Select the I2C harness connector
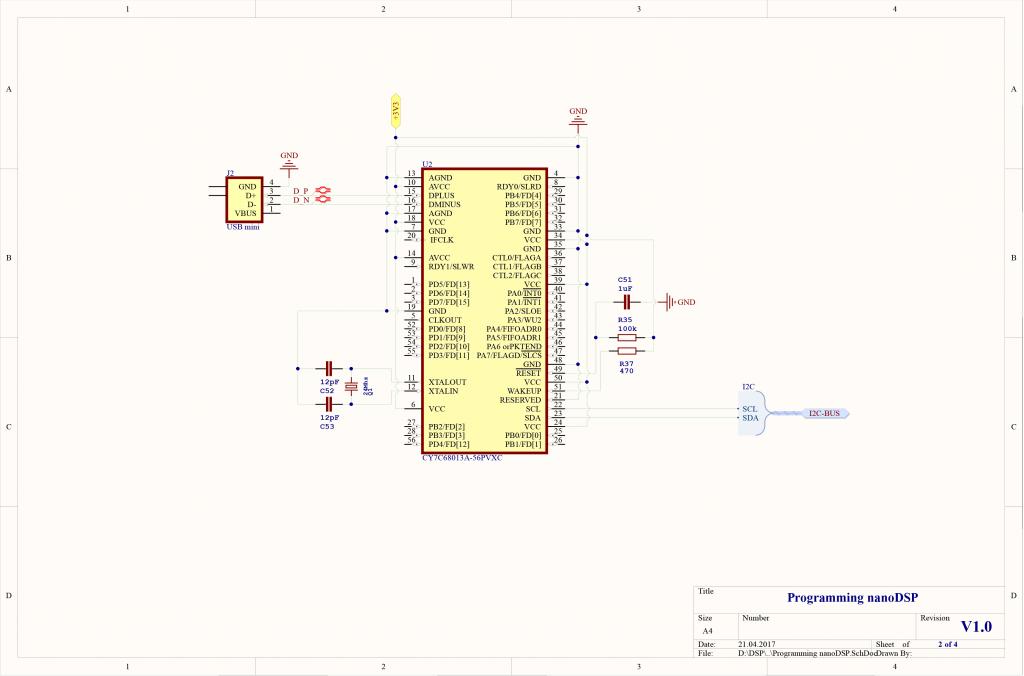This screenshot has width=1024, height=676. pos(752,413)
